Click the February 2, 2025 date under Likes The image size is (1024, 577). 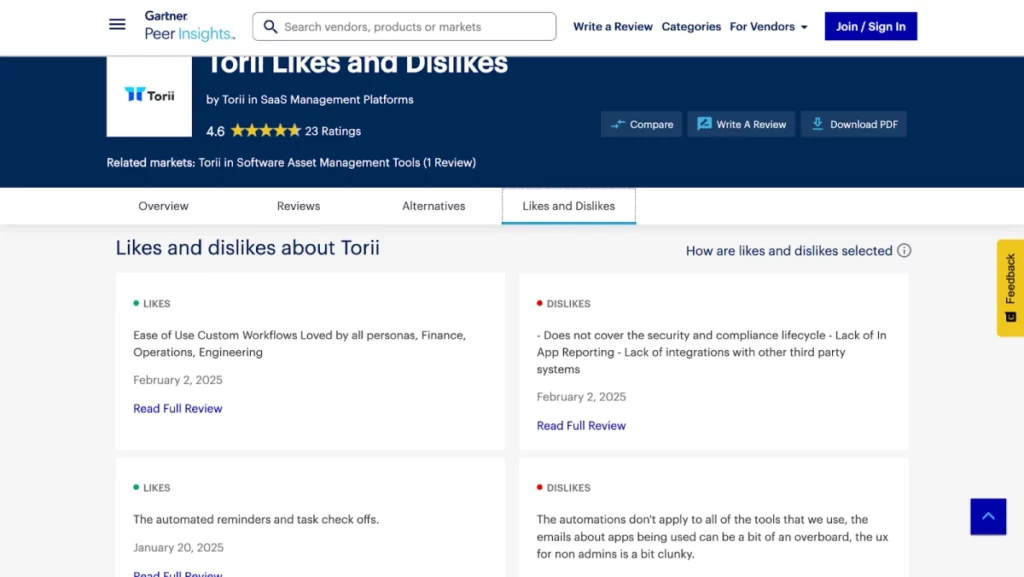click(x=178, y=380)
